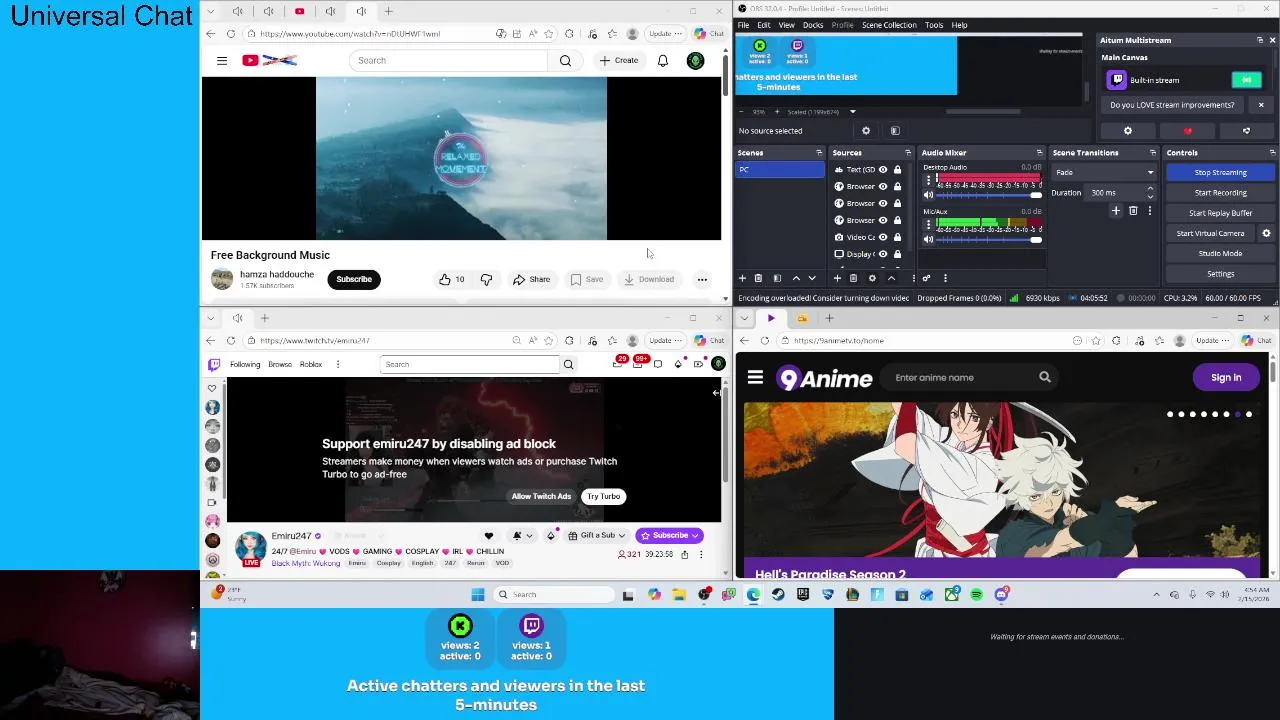Open Twitch whispers chat icon
This screenshot has width=1280, height=720.
[x=658, y=364]
